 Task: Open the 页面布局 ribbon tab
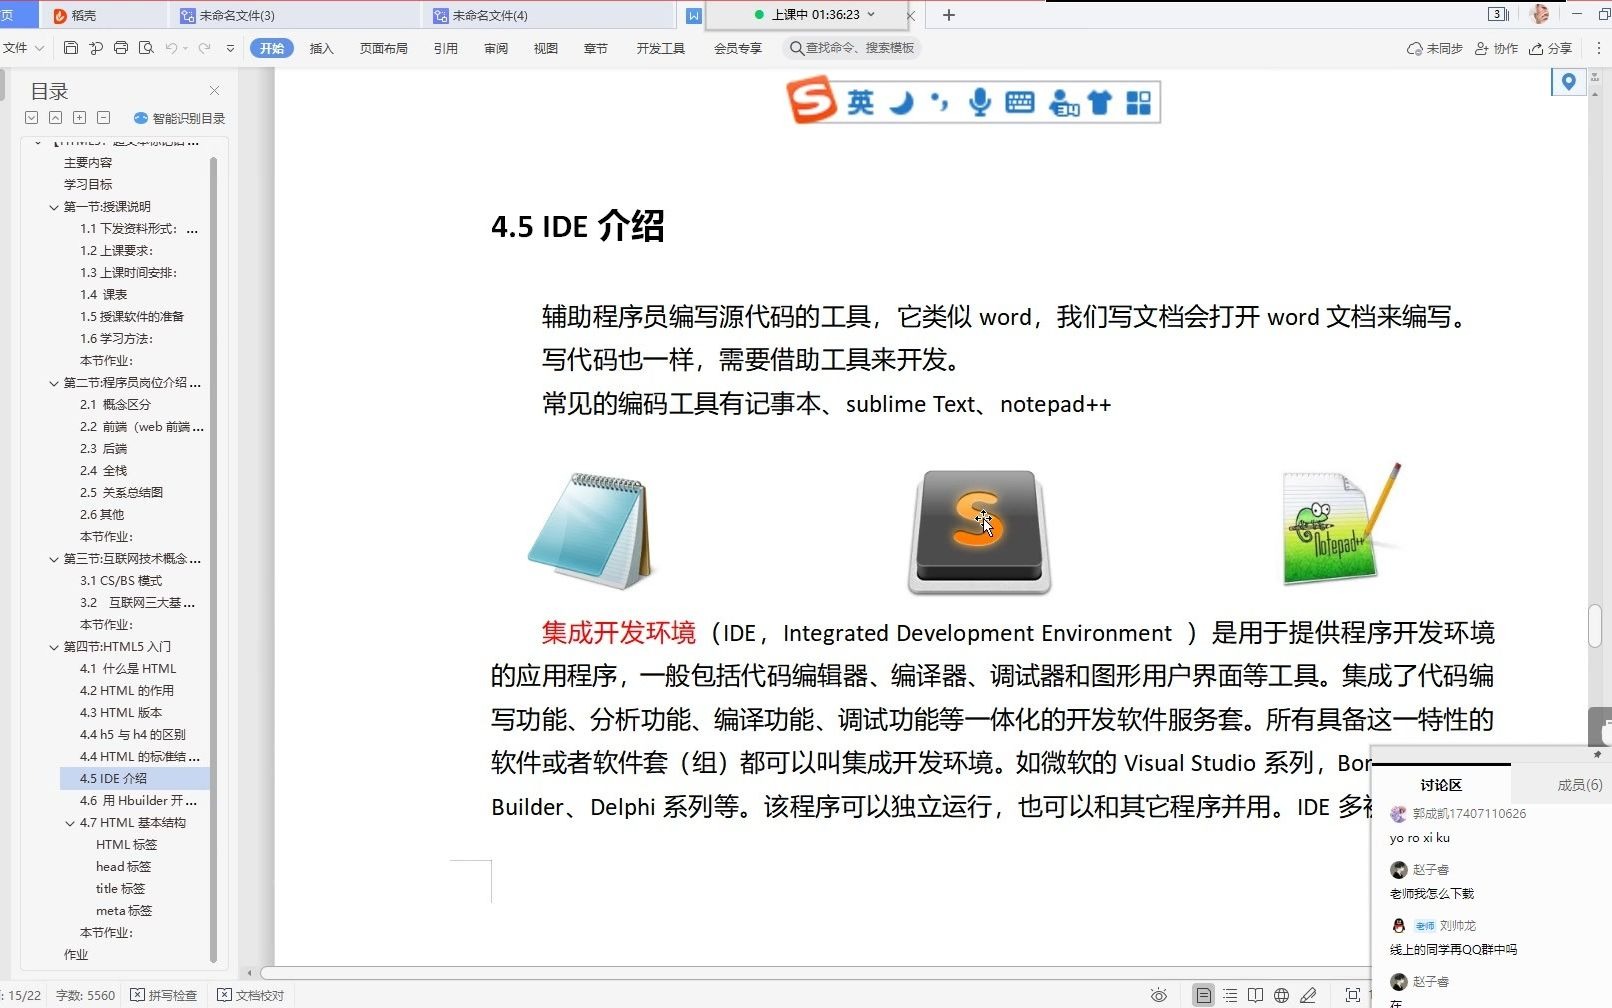384,48
